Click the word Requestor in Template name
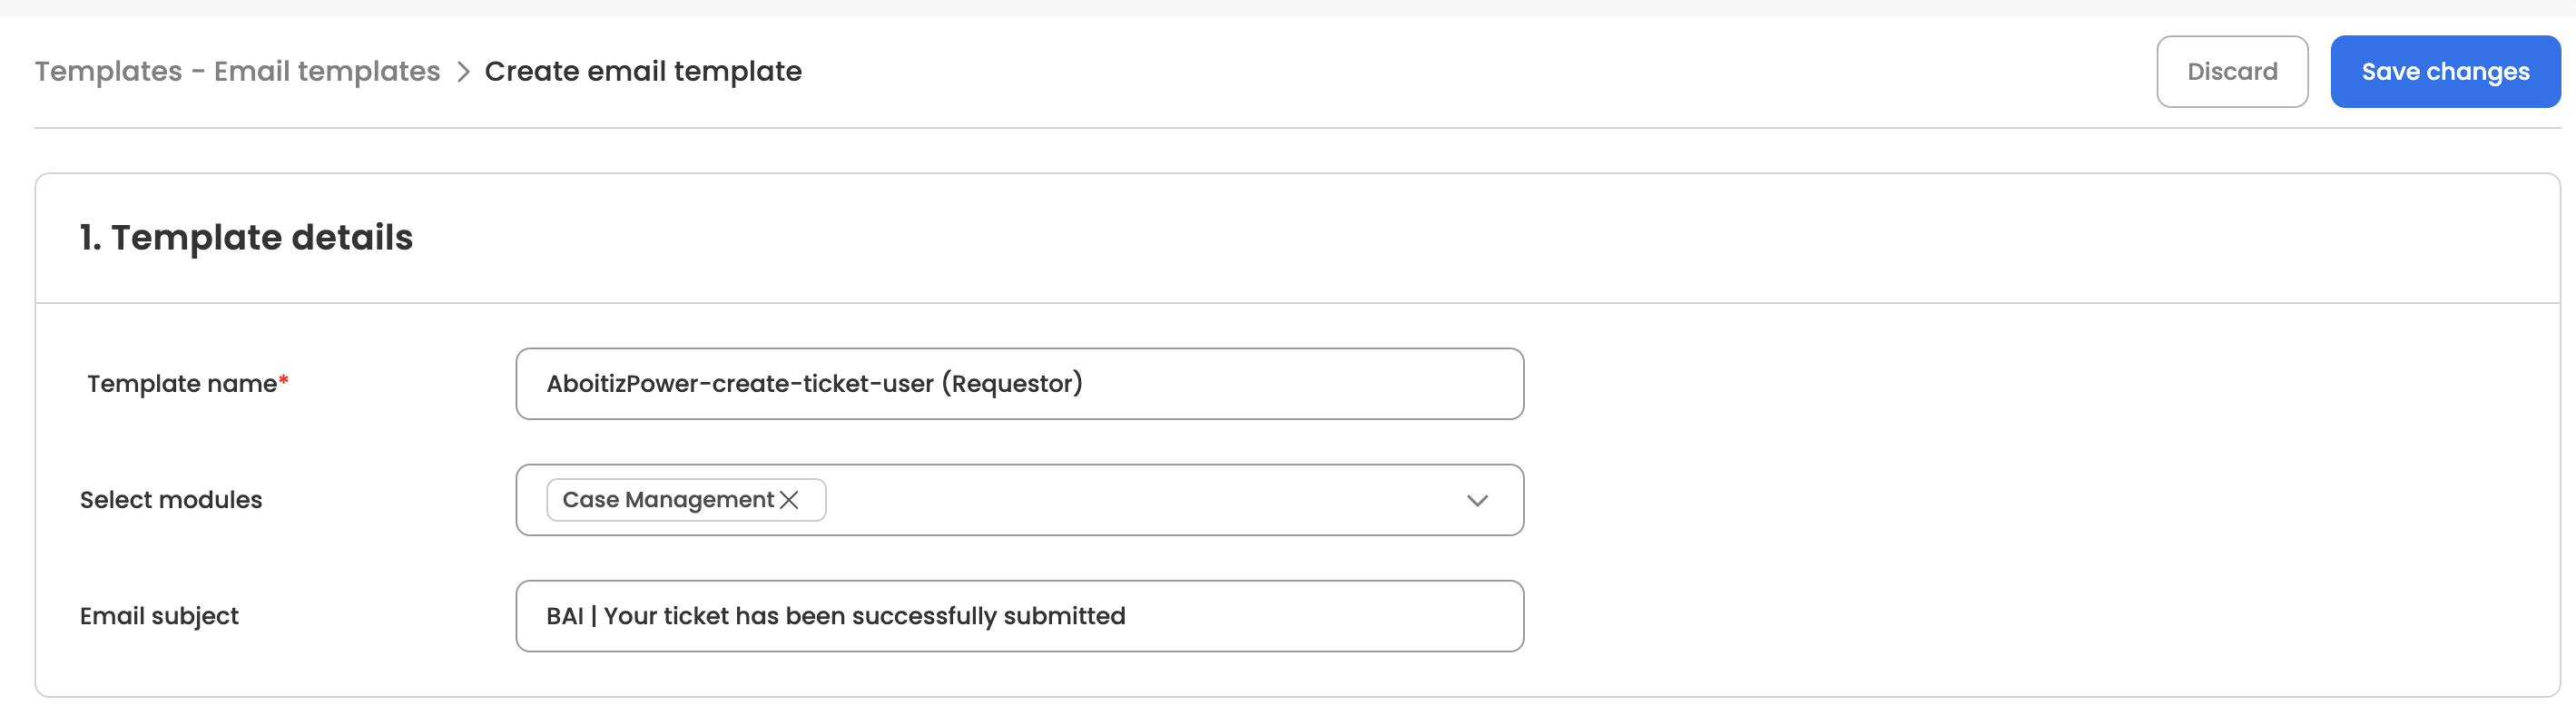Viewport: 2576px width, 715px height. 1012,384
